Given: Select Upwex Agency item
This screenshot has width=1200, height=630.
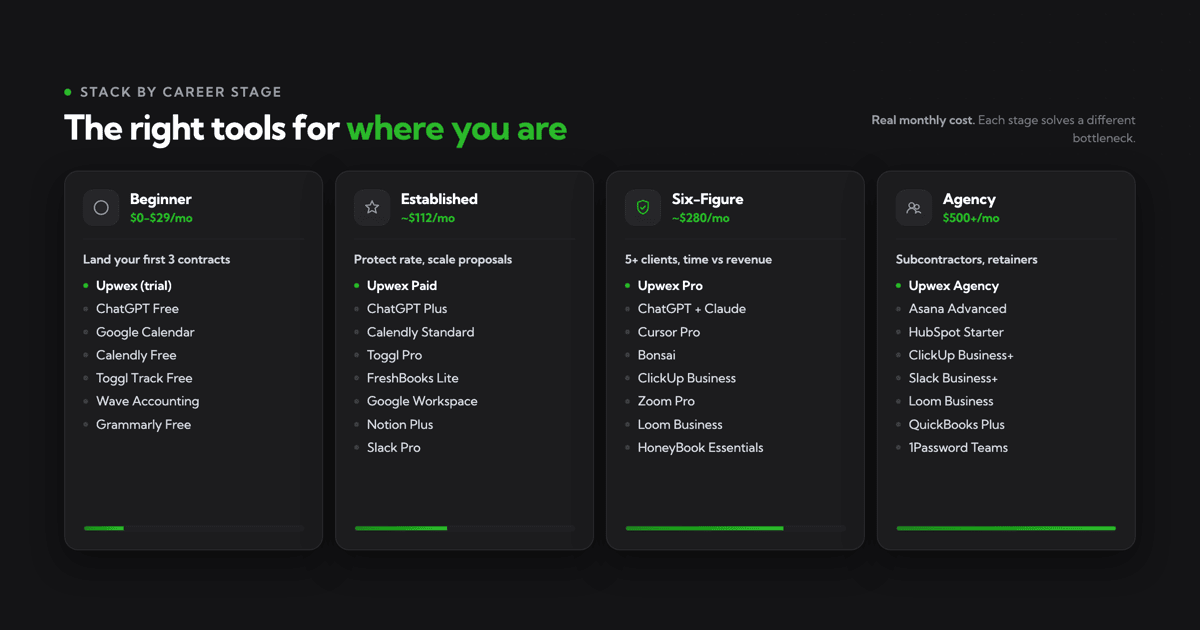Looking at the screenshot, I should point(954,285).
